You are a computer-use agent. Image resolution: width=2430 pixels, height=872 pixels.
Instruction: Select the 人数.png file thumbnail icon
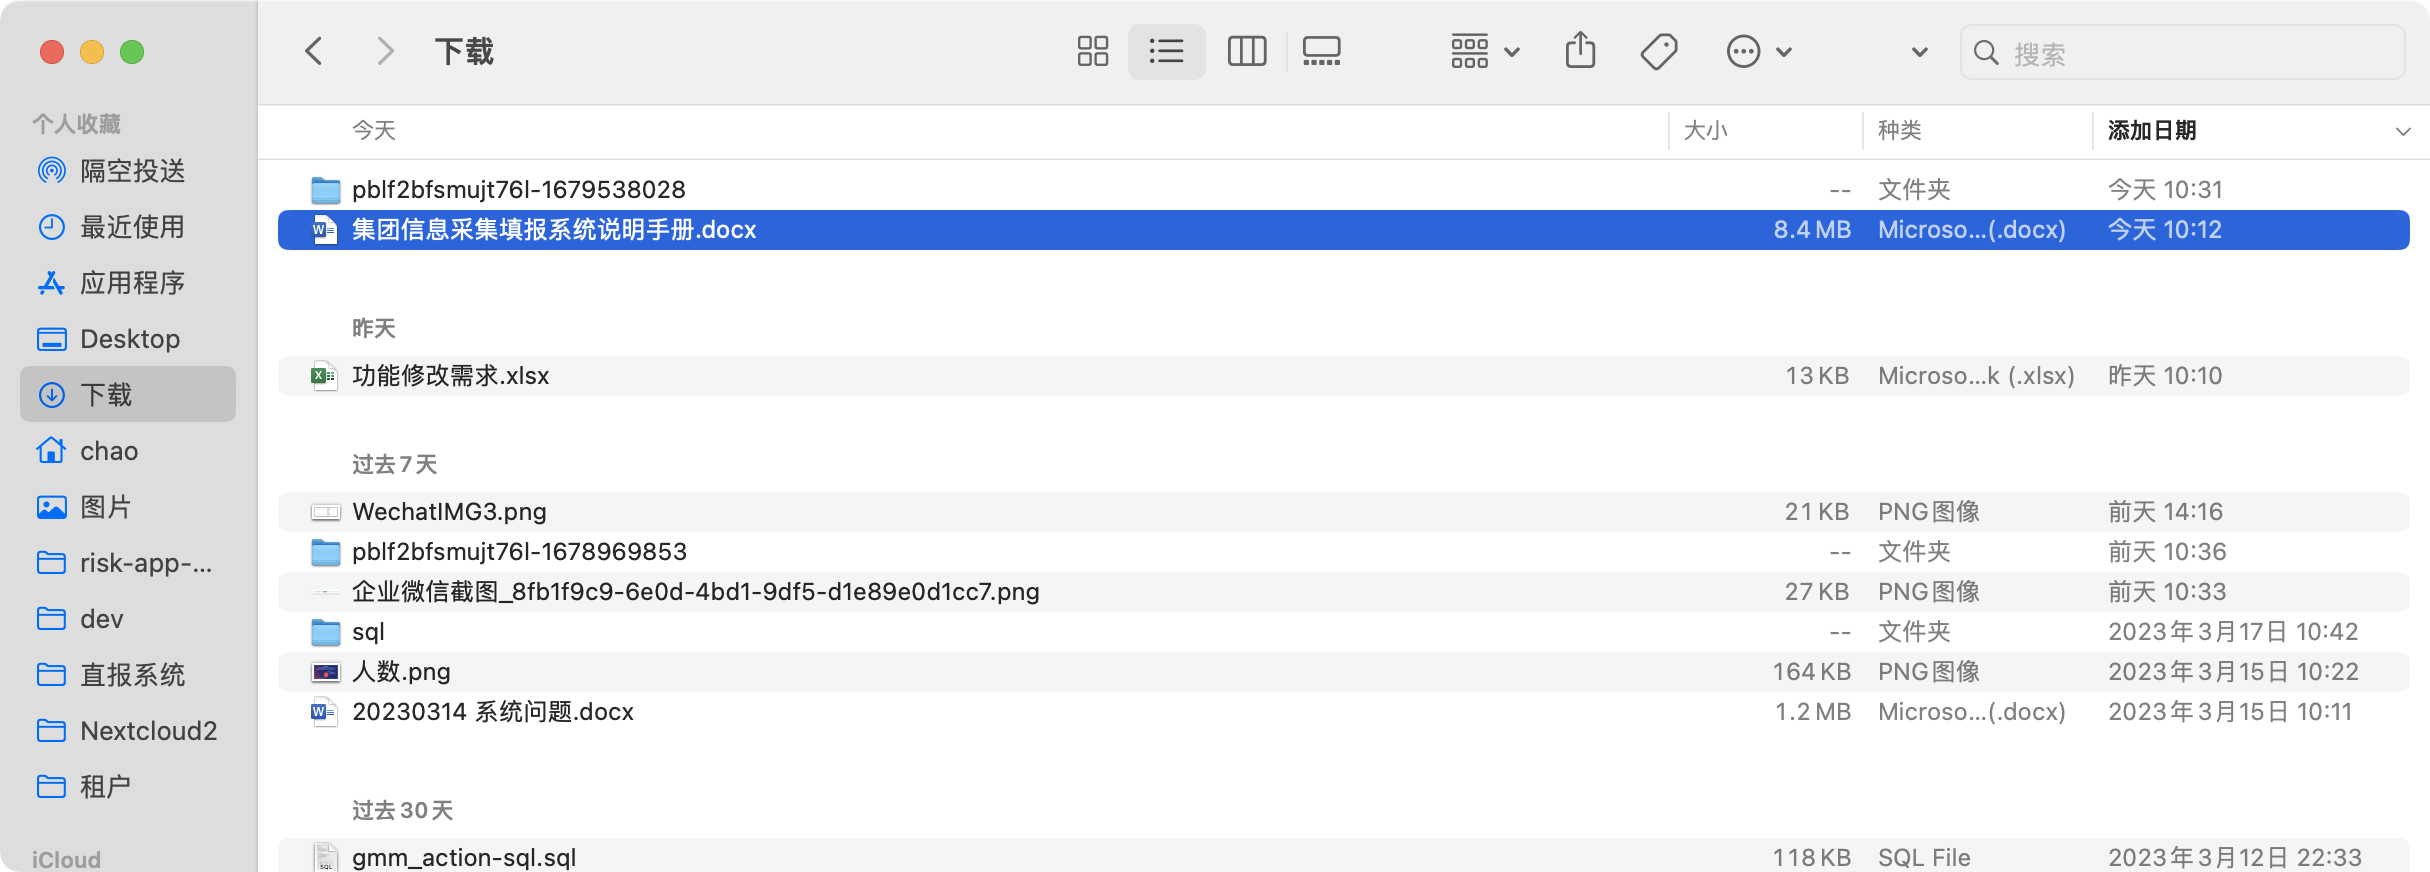(325, 672)
